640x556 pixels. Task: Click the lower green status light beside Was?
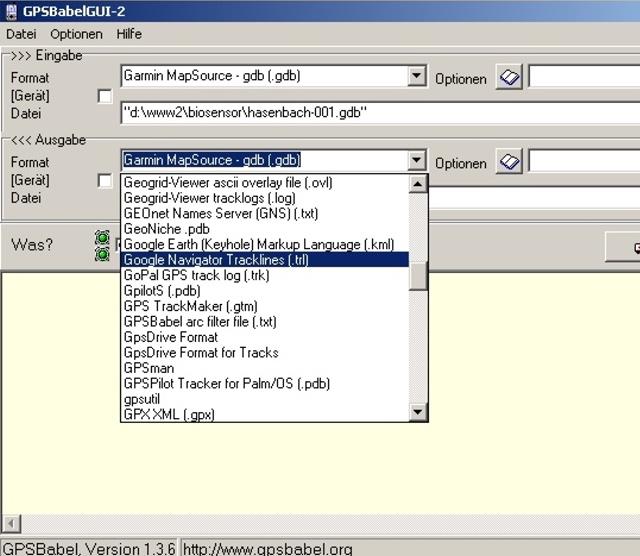[x=102, y=254]
